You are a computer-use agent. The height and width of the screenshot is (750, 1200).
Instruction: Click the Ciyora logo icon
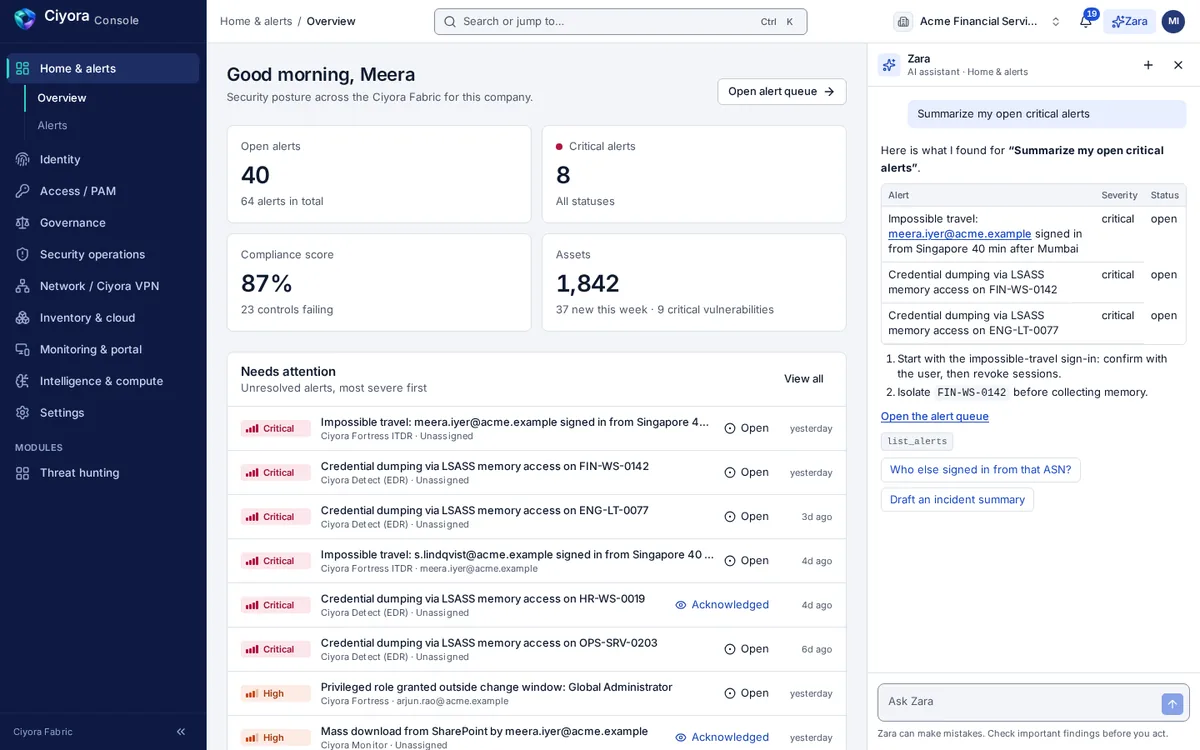pos(24,19)
